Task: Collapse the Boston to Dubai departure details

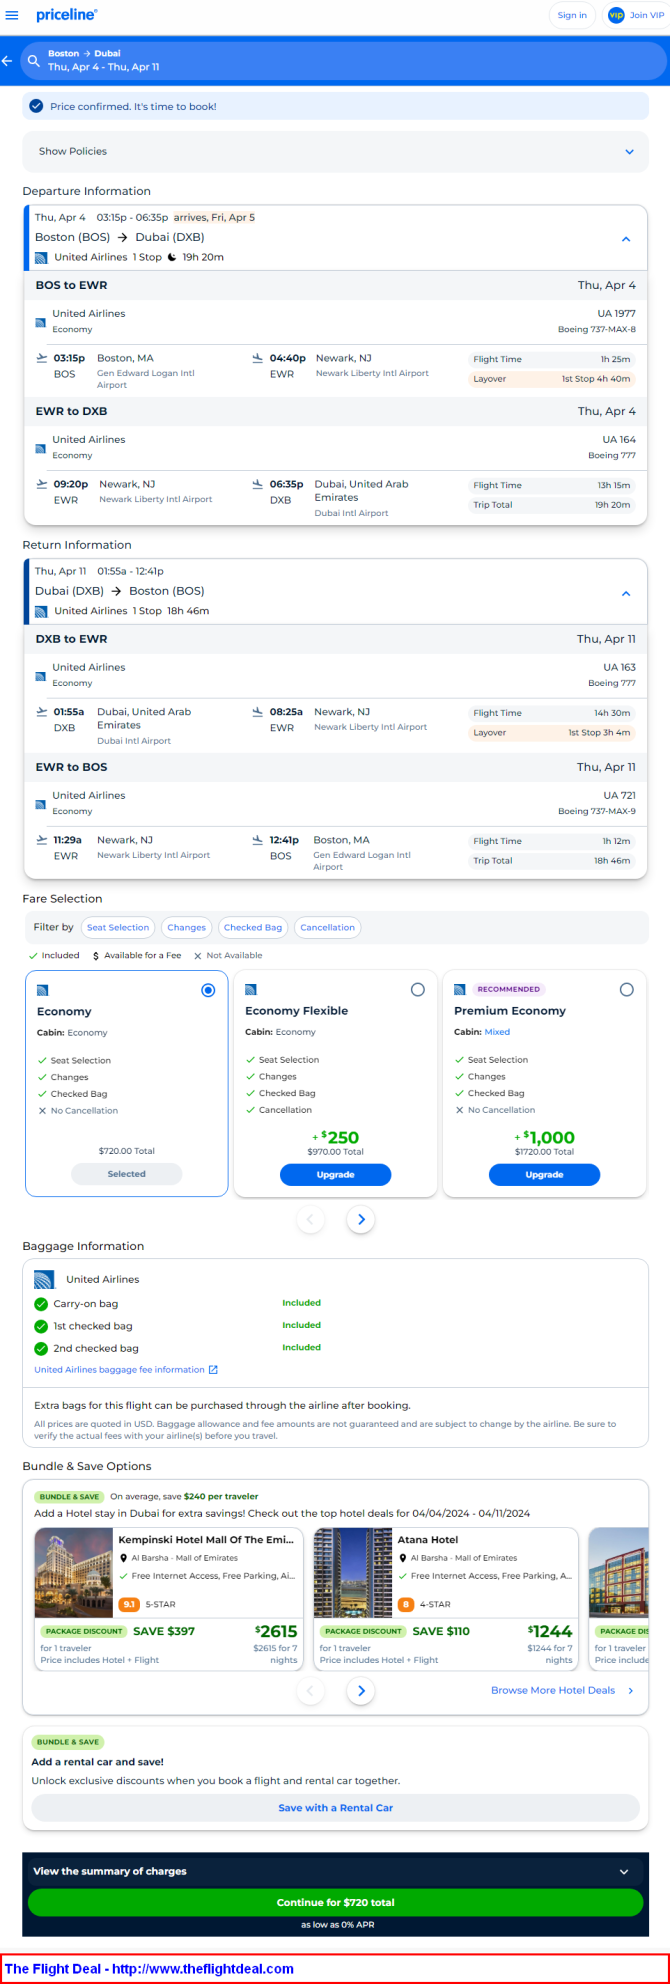Action: pyautogui.click(x=626, y=239)
